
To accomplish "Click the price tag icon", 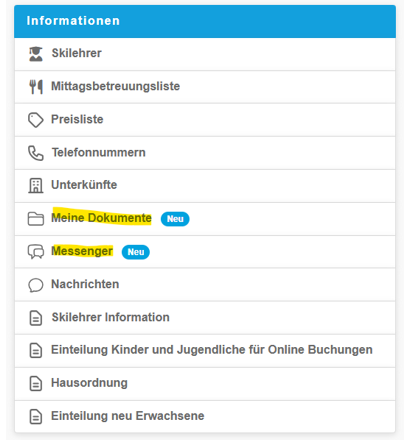I will [x=36, y=120].
